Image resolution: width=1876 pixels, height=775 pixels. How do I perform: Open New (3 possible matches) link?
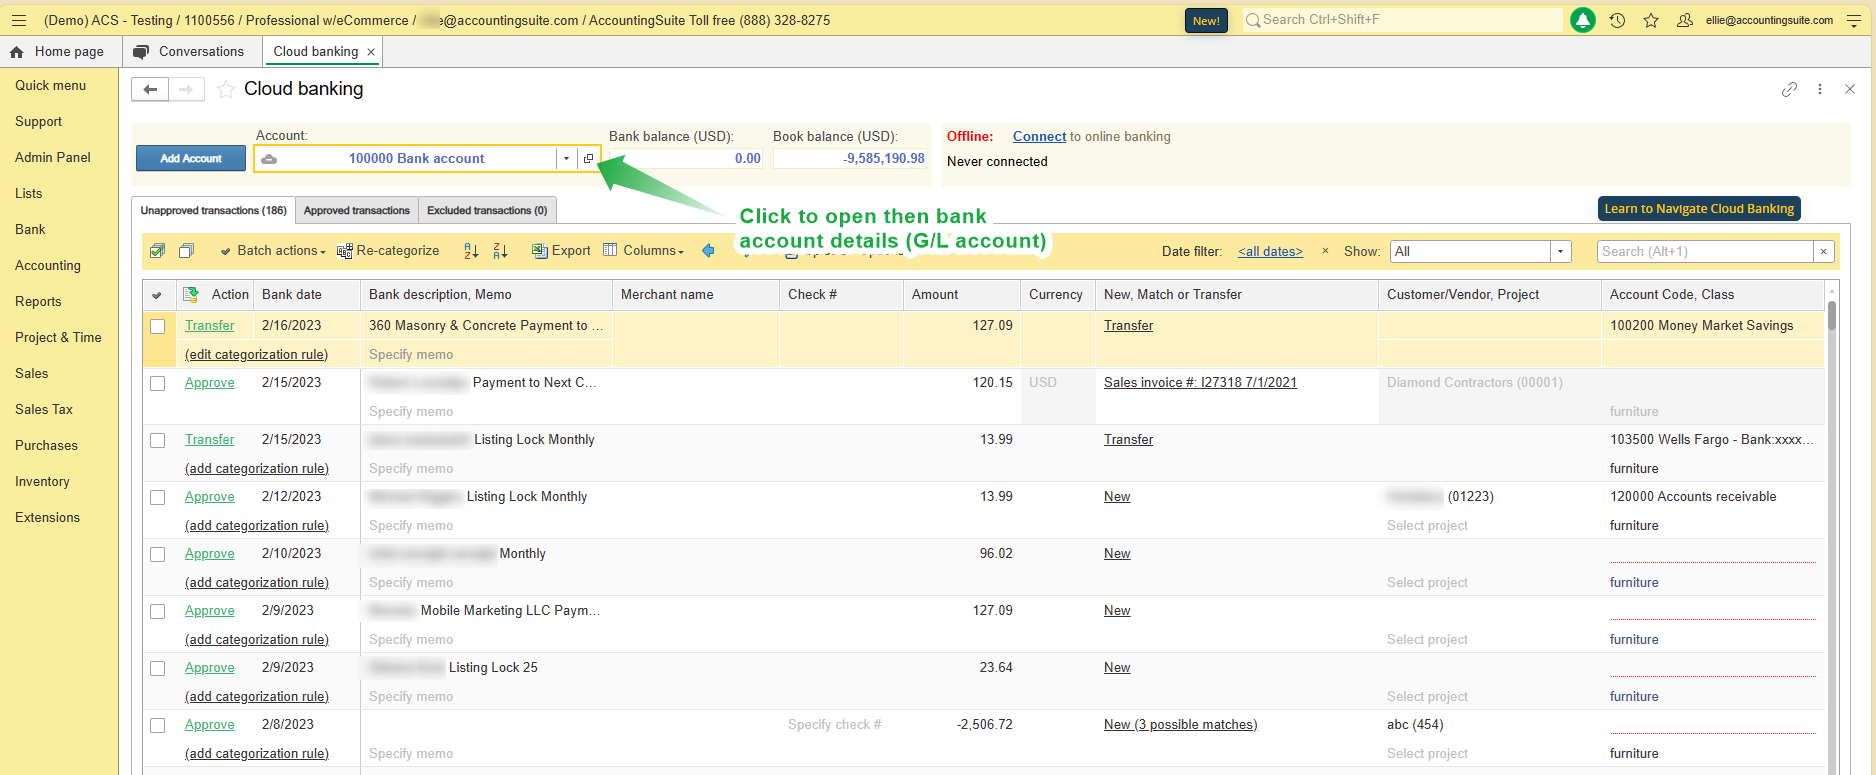[1181, 725]
